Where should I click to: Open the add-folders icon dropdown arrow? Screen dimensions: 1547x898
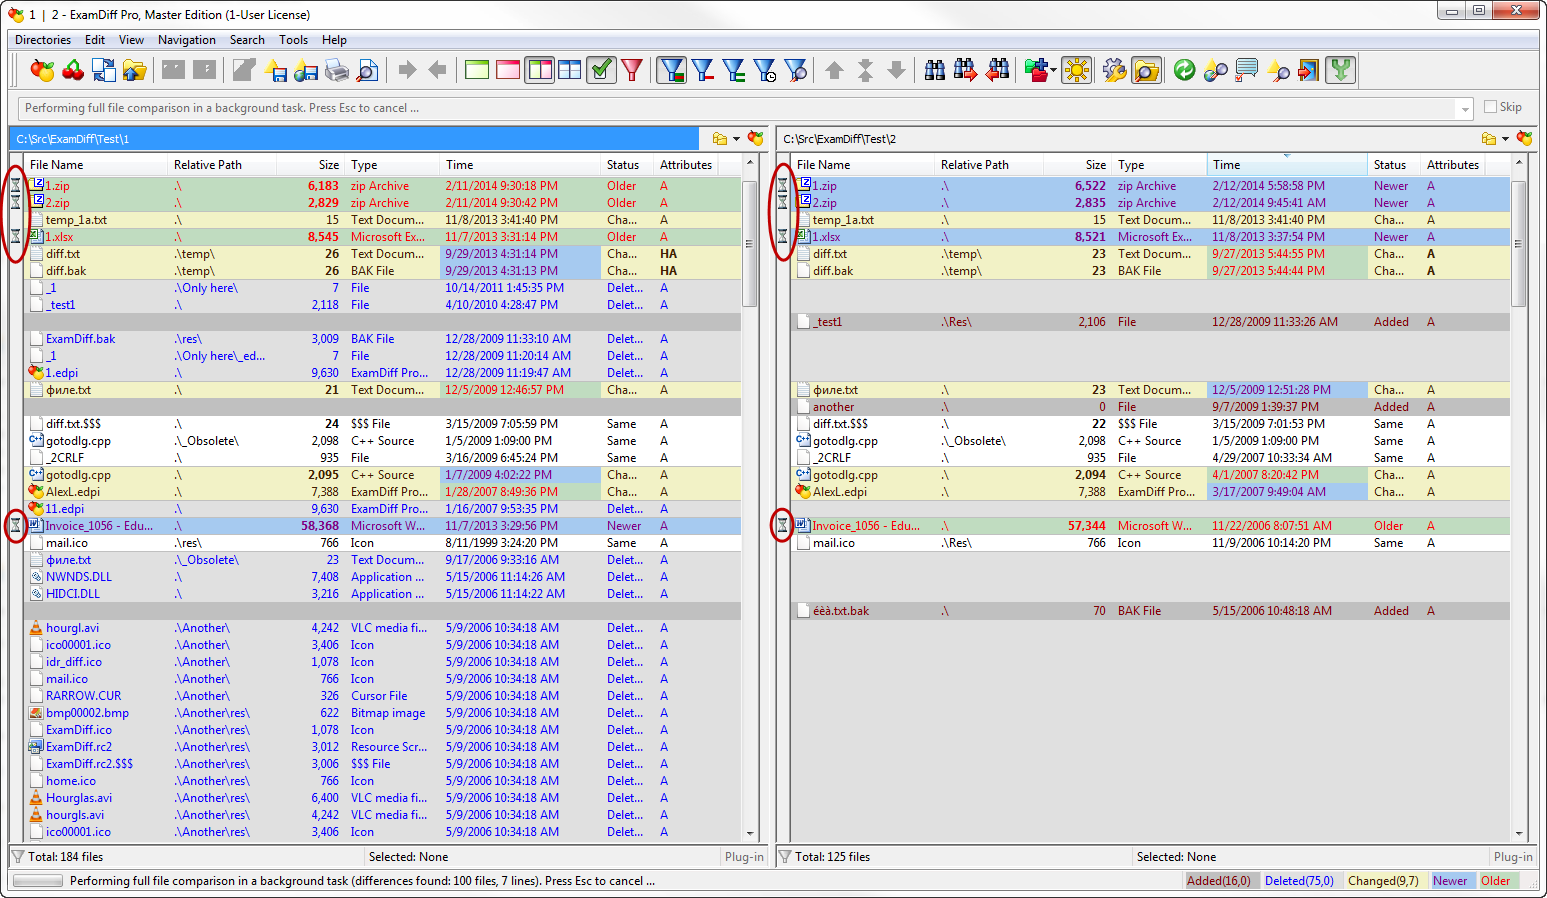(x=1053, y=70)
